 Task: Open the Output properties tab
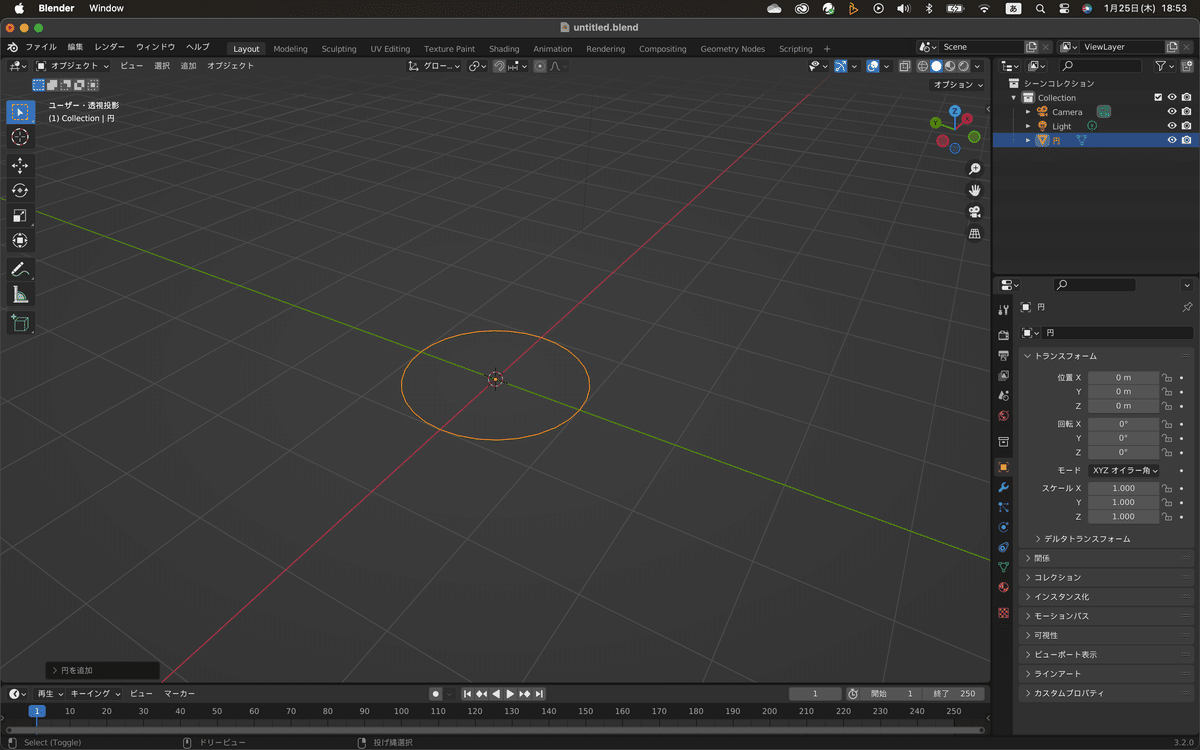1004,355
